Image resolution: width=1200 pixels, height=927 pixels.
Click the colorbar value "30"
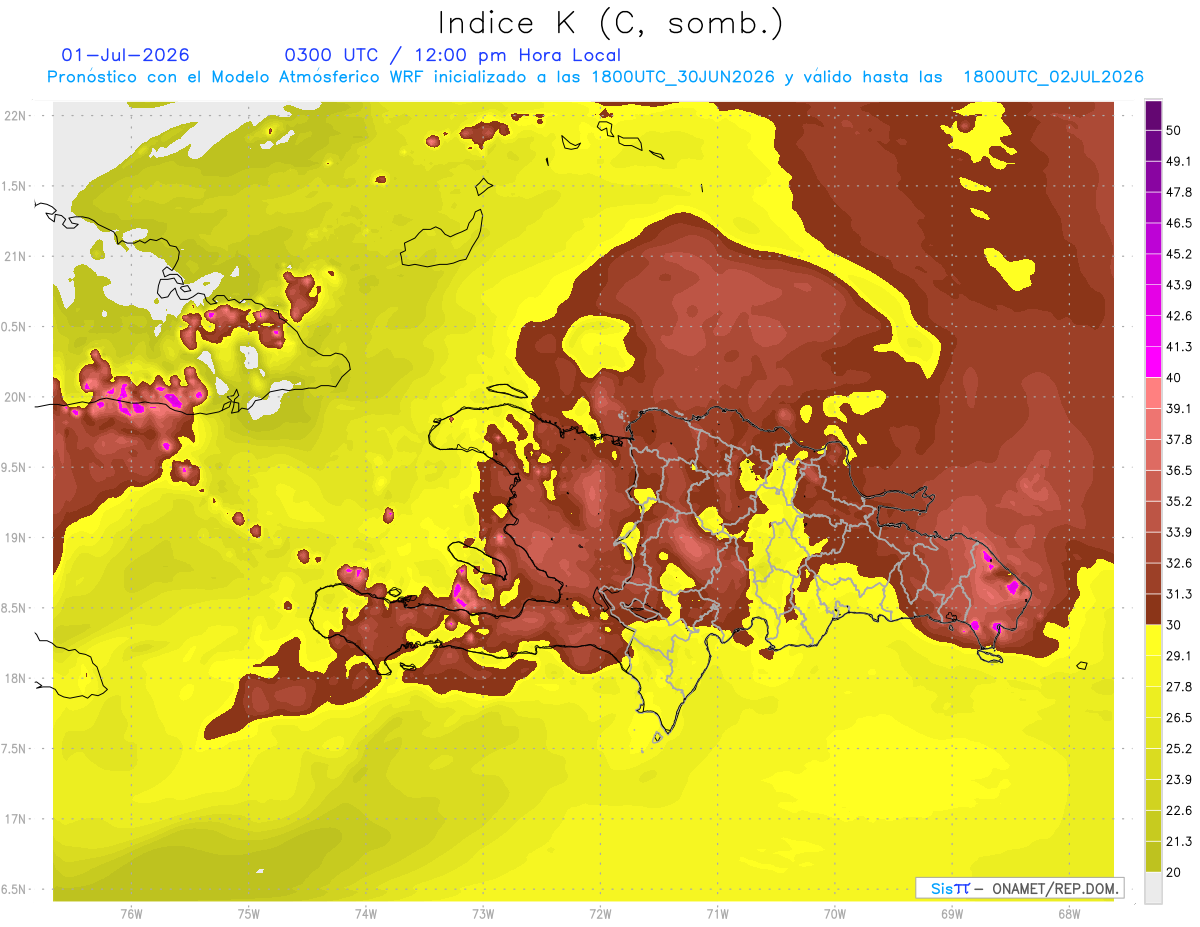pyautogui.click(x=1174, y=625)
